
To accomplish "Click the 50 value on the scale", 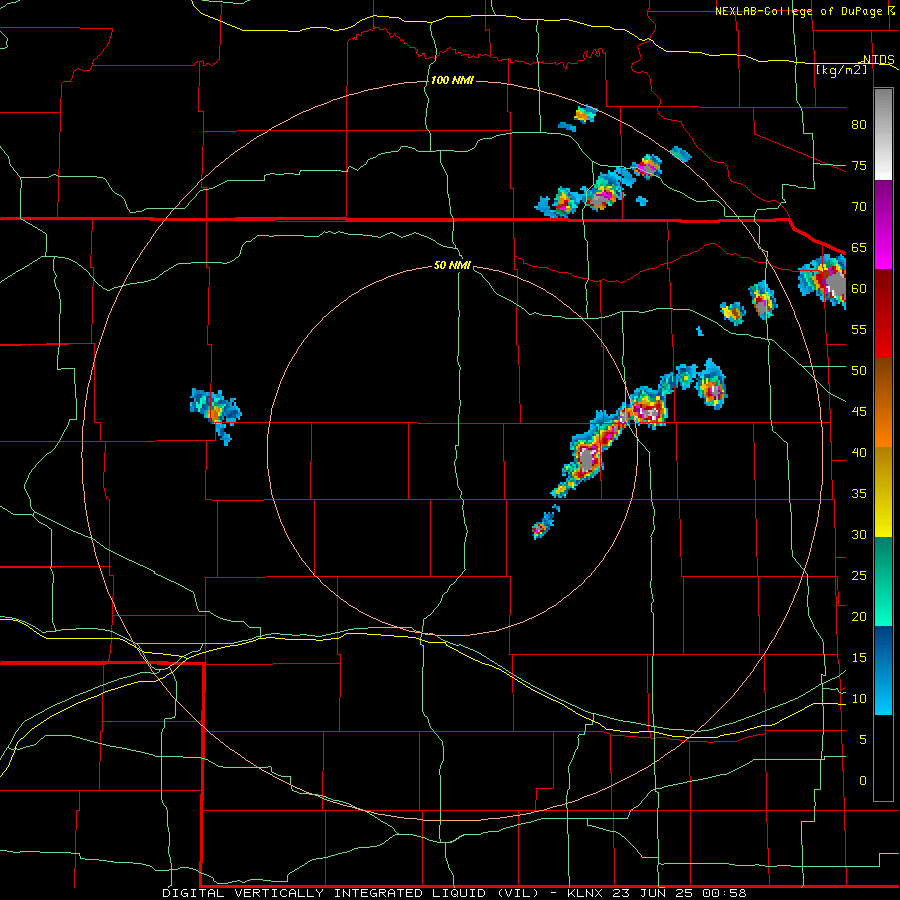I will tap(859, 371).
